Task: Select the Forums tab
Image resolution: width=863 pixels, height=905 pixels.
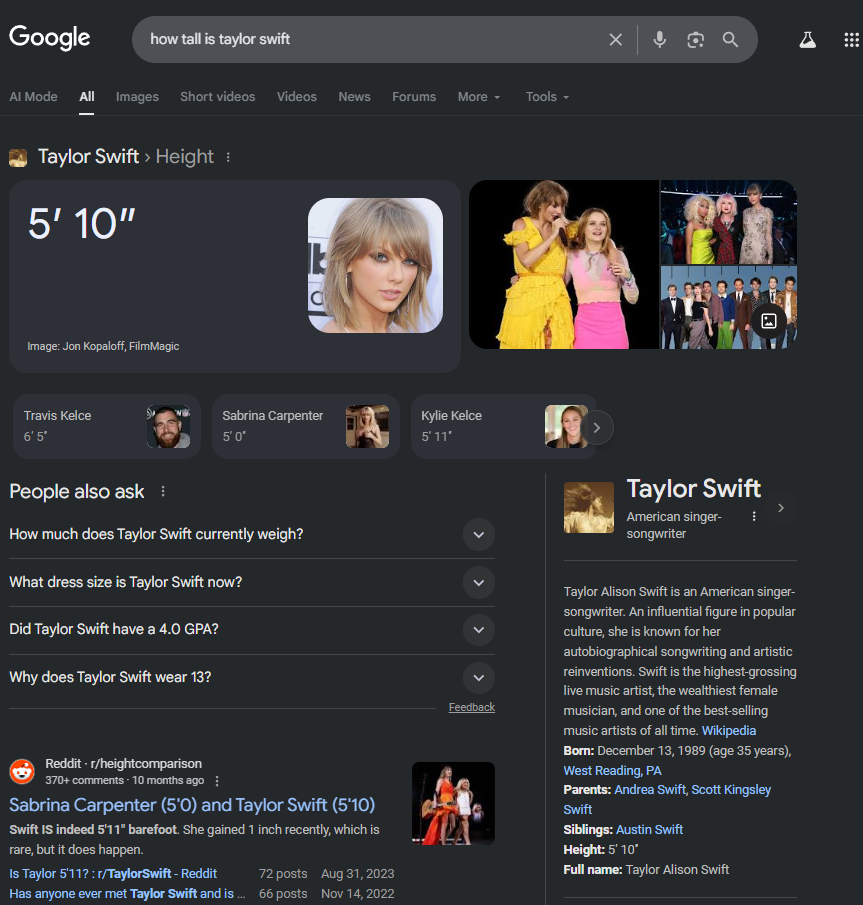Action: (x=414, y=97)
